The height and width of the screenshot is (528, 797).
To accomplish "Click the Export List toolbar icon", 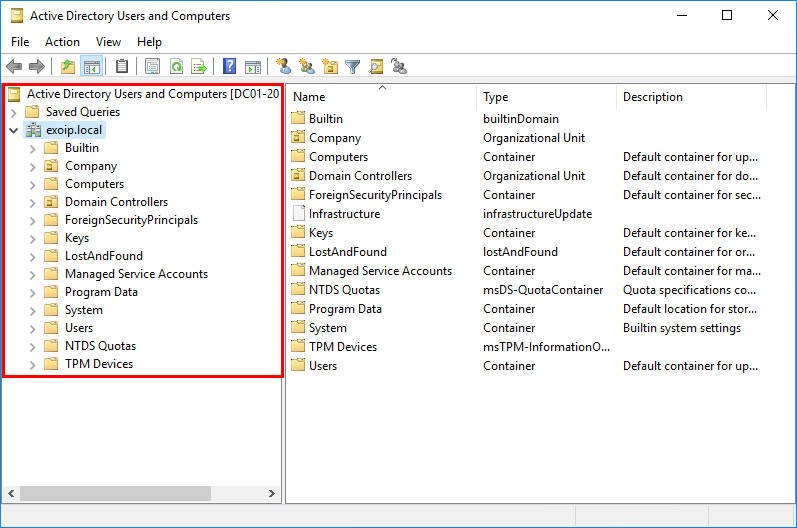I will pyautogui.click(x=199, y=67).
